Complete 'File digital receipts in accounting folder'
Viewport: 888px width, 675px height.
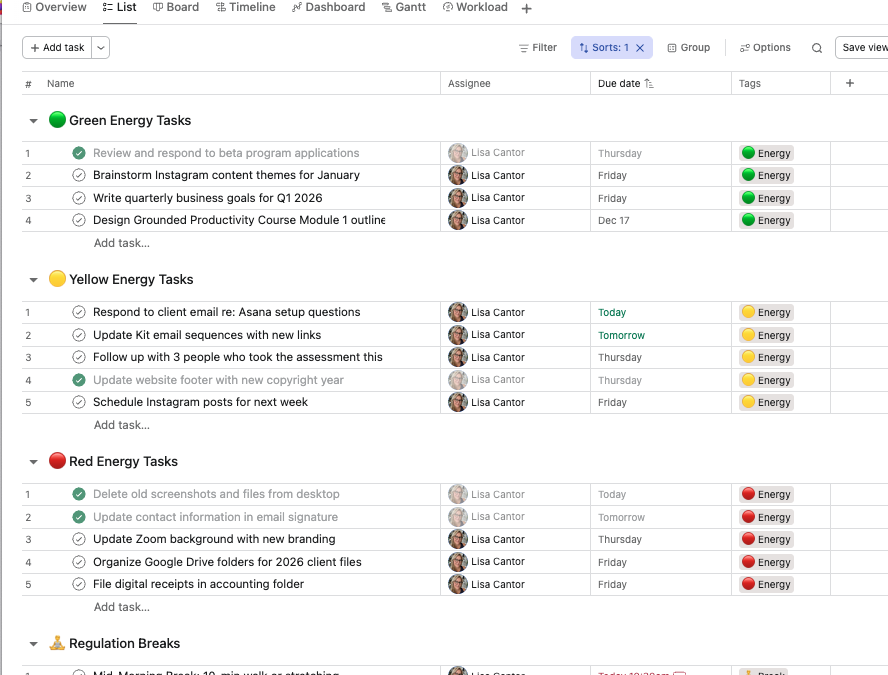coord(79,584)
